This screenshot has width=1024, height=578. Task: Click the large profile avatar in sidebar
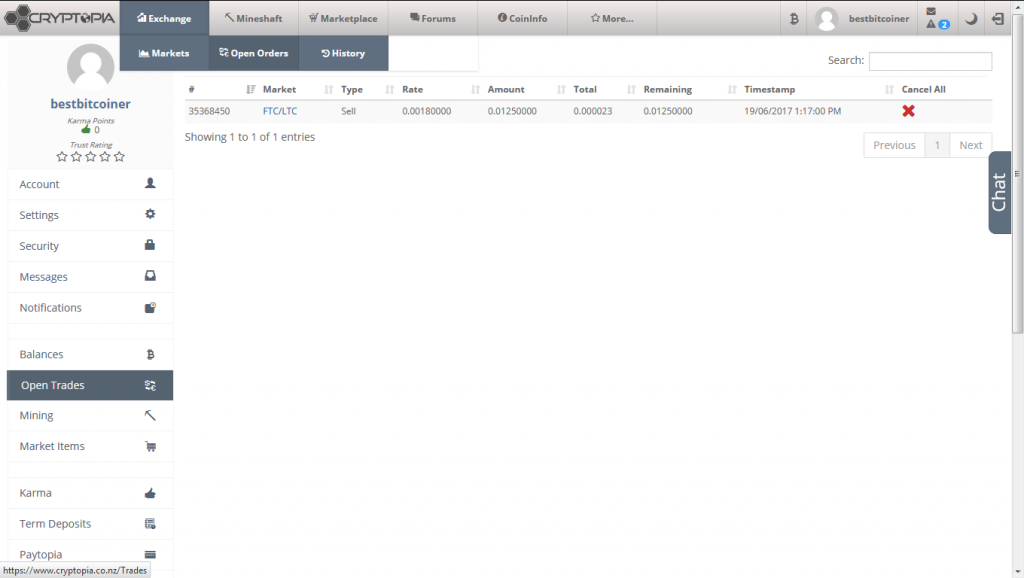[x=90, y=67]
